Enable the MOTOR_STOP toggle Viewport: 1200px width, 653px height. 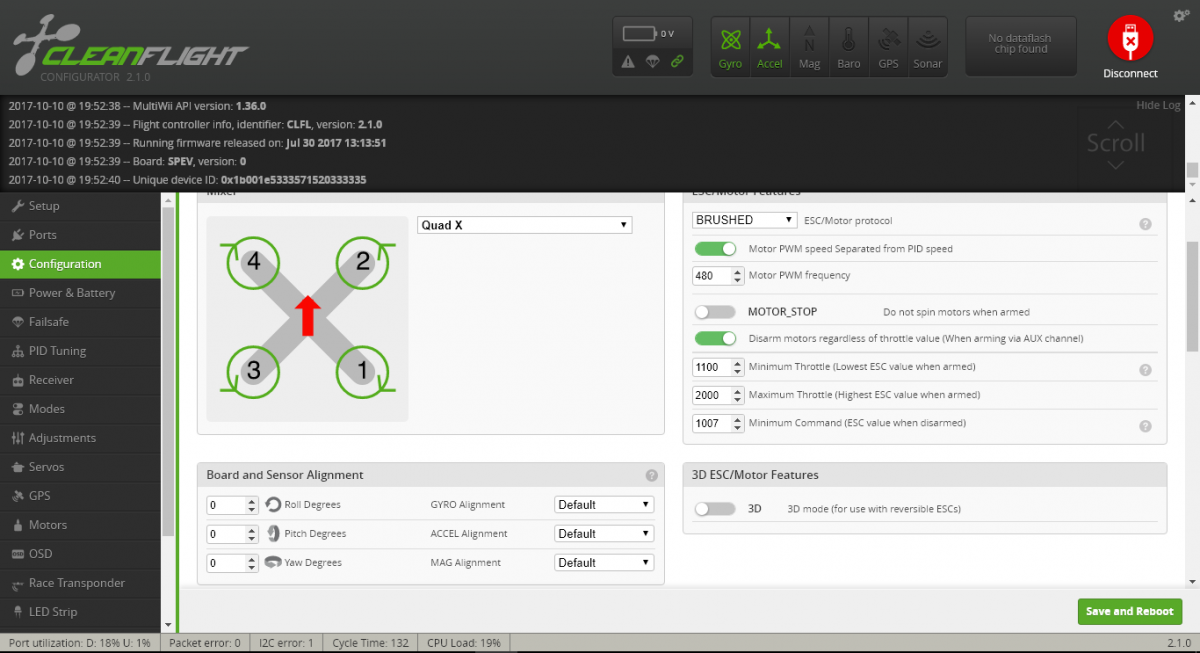point(715,312)
